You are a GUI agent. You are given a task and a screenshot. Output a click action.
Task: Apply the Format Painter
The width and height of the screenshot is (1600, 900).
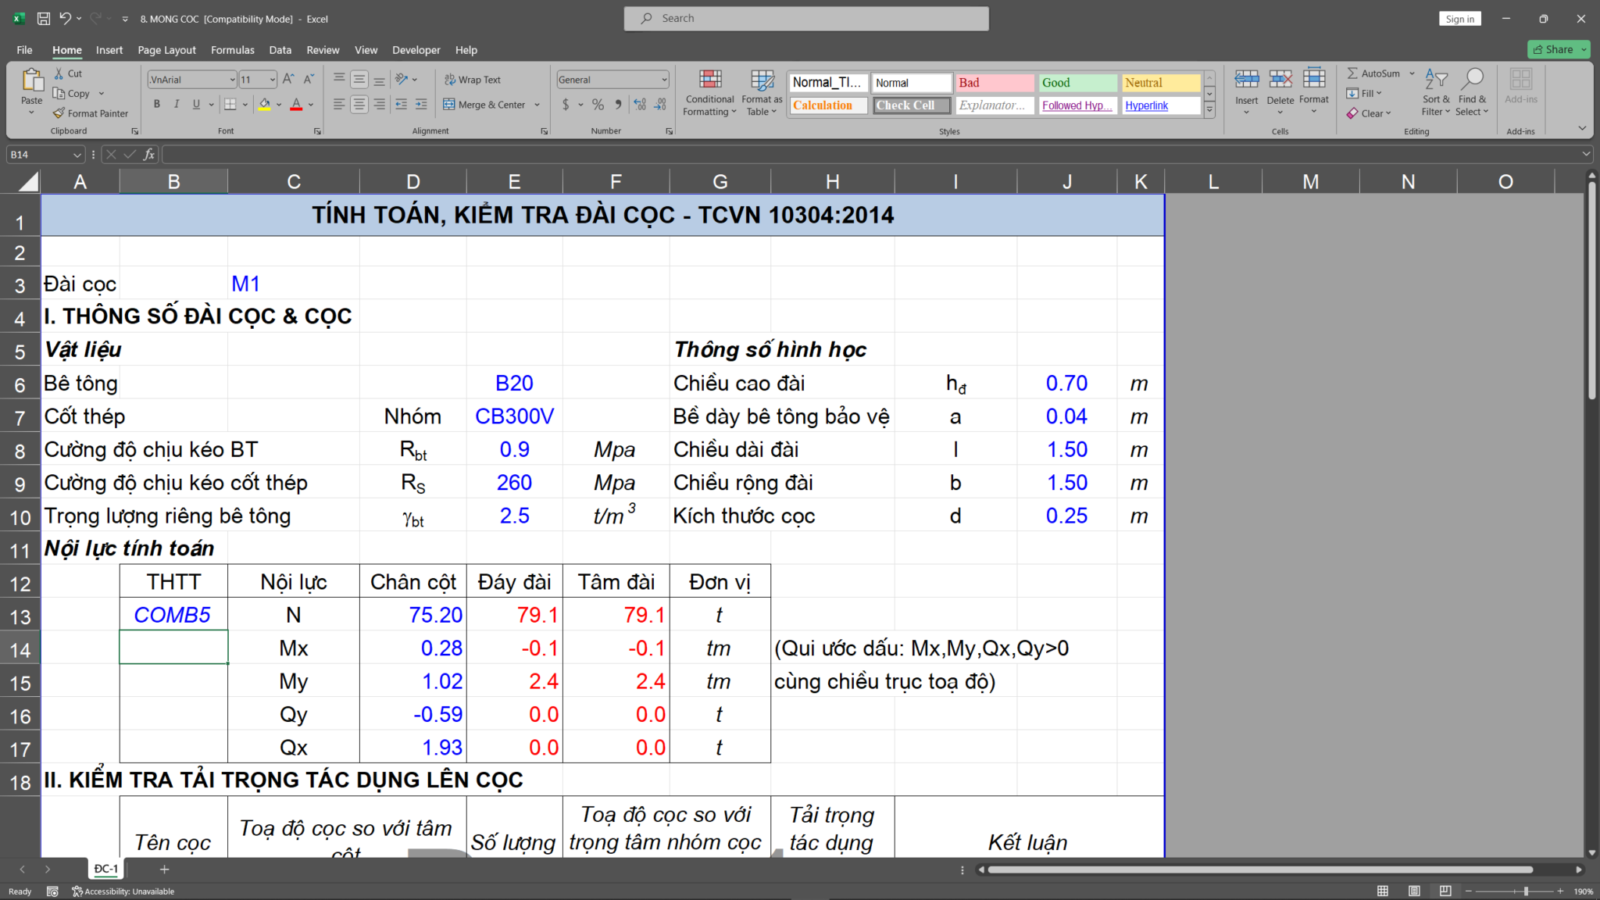[x=90, y=113]
